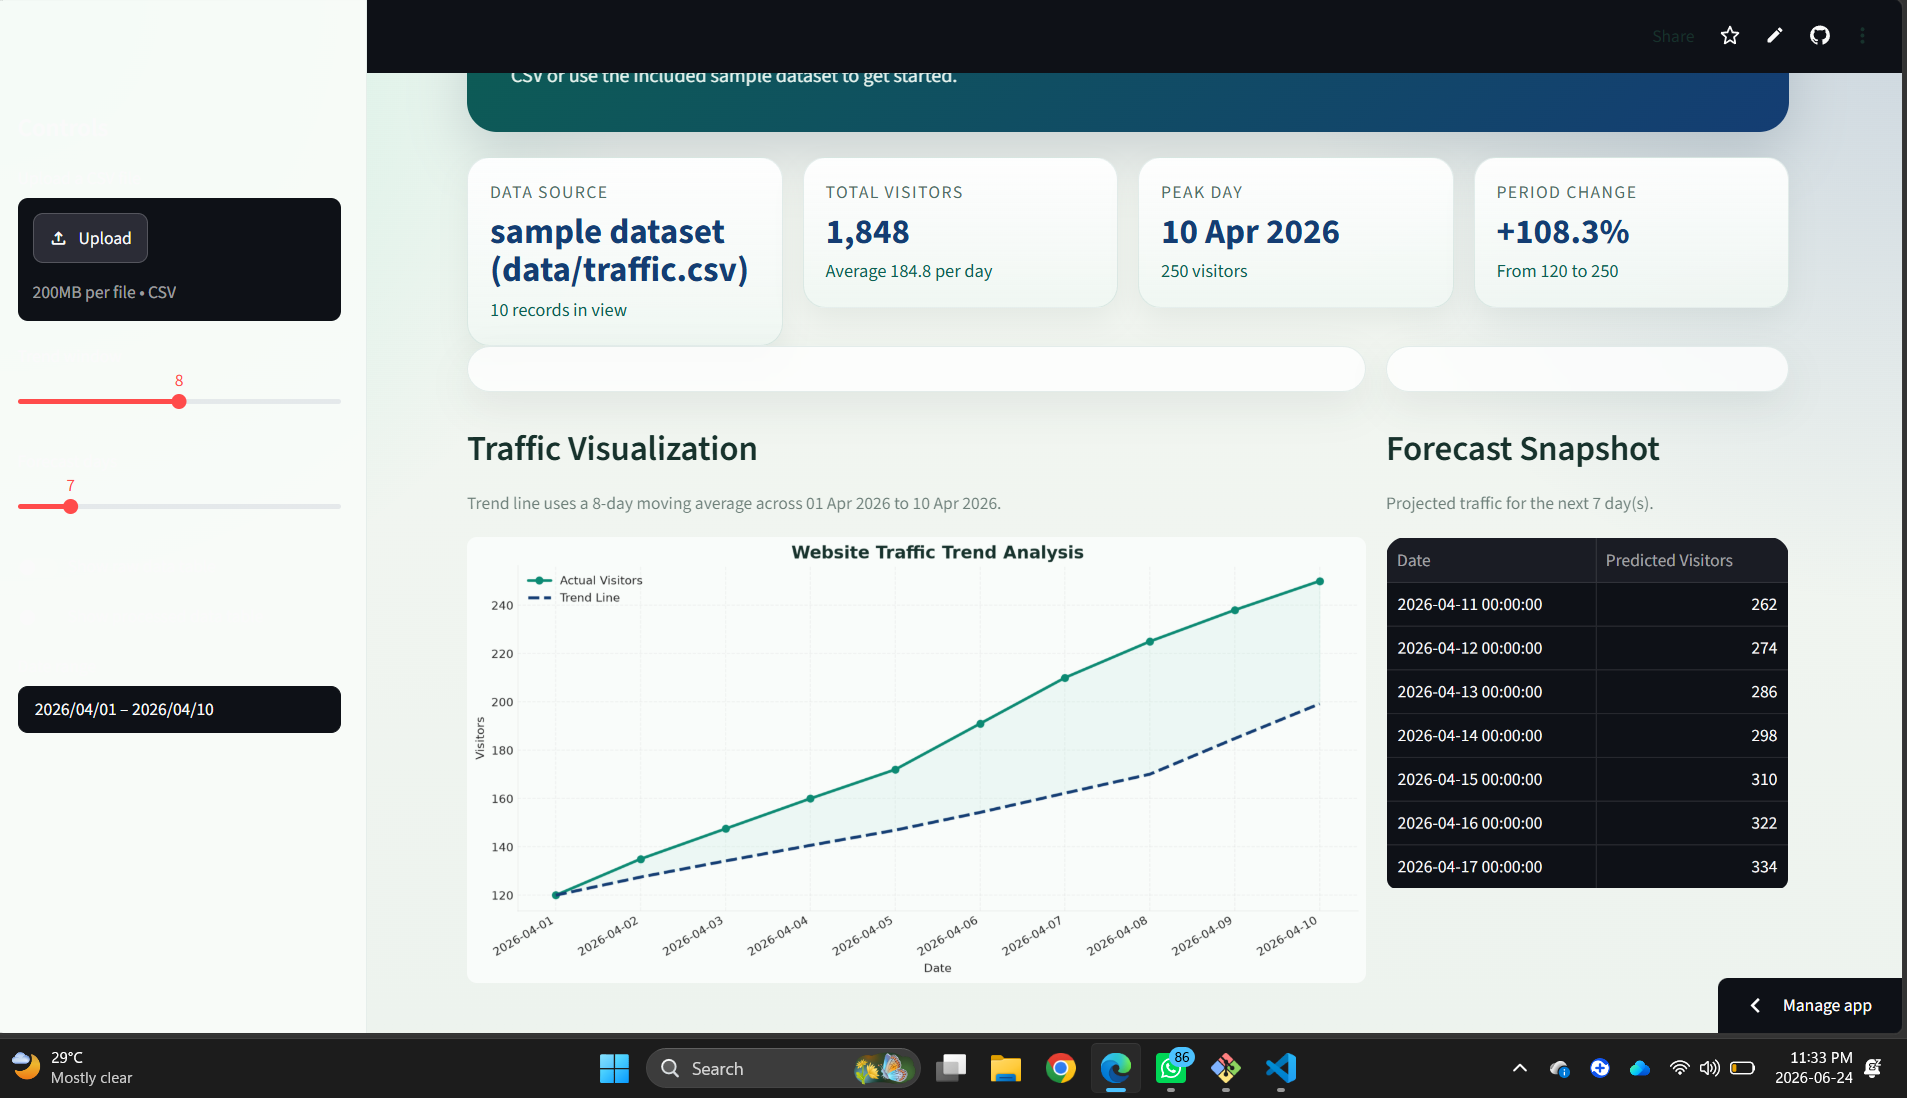Click the Manage app button

click(x=1811, y=1005)
